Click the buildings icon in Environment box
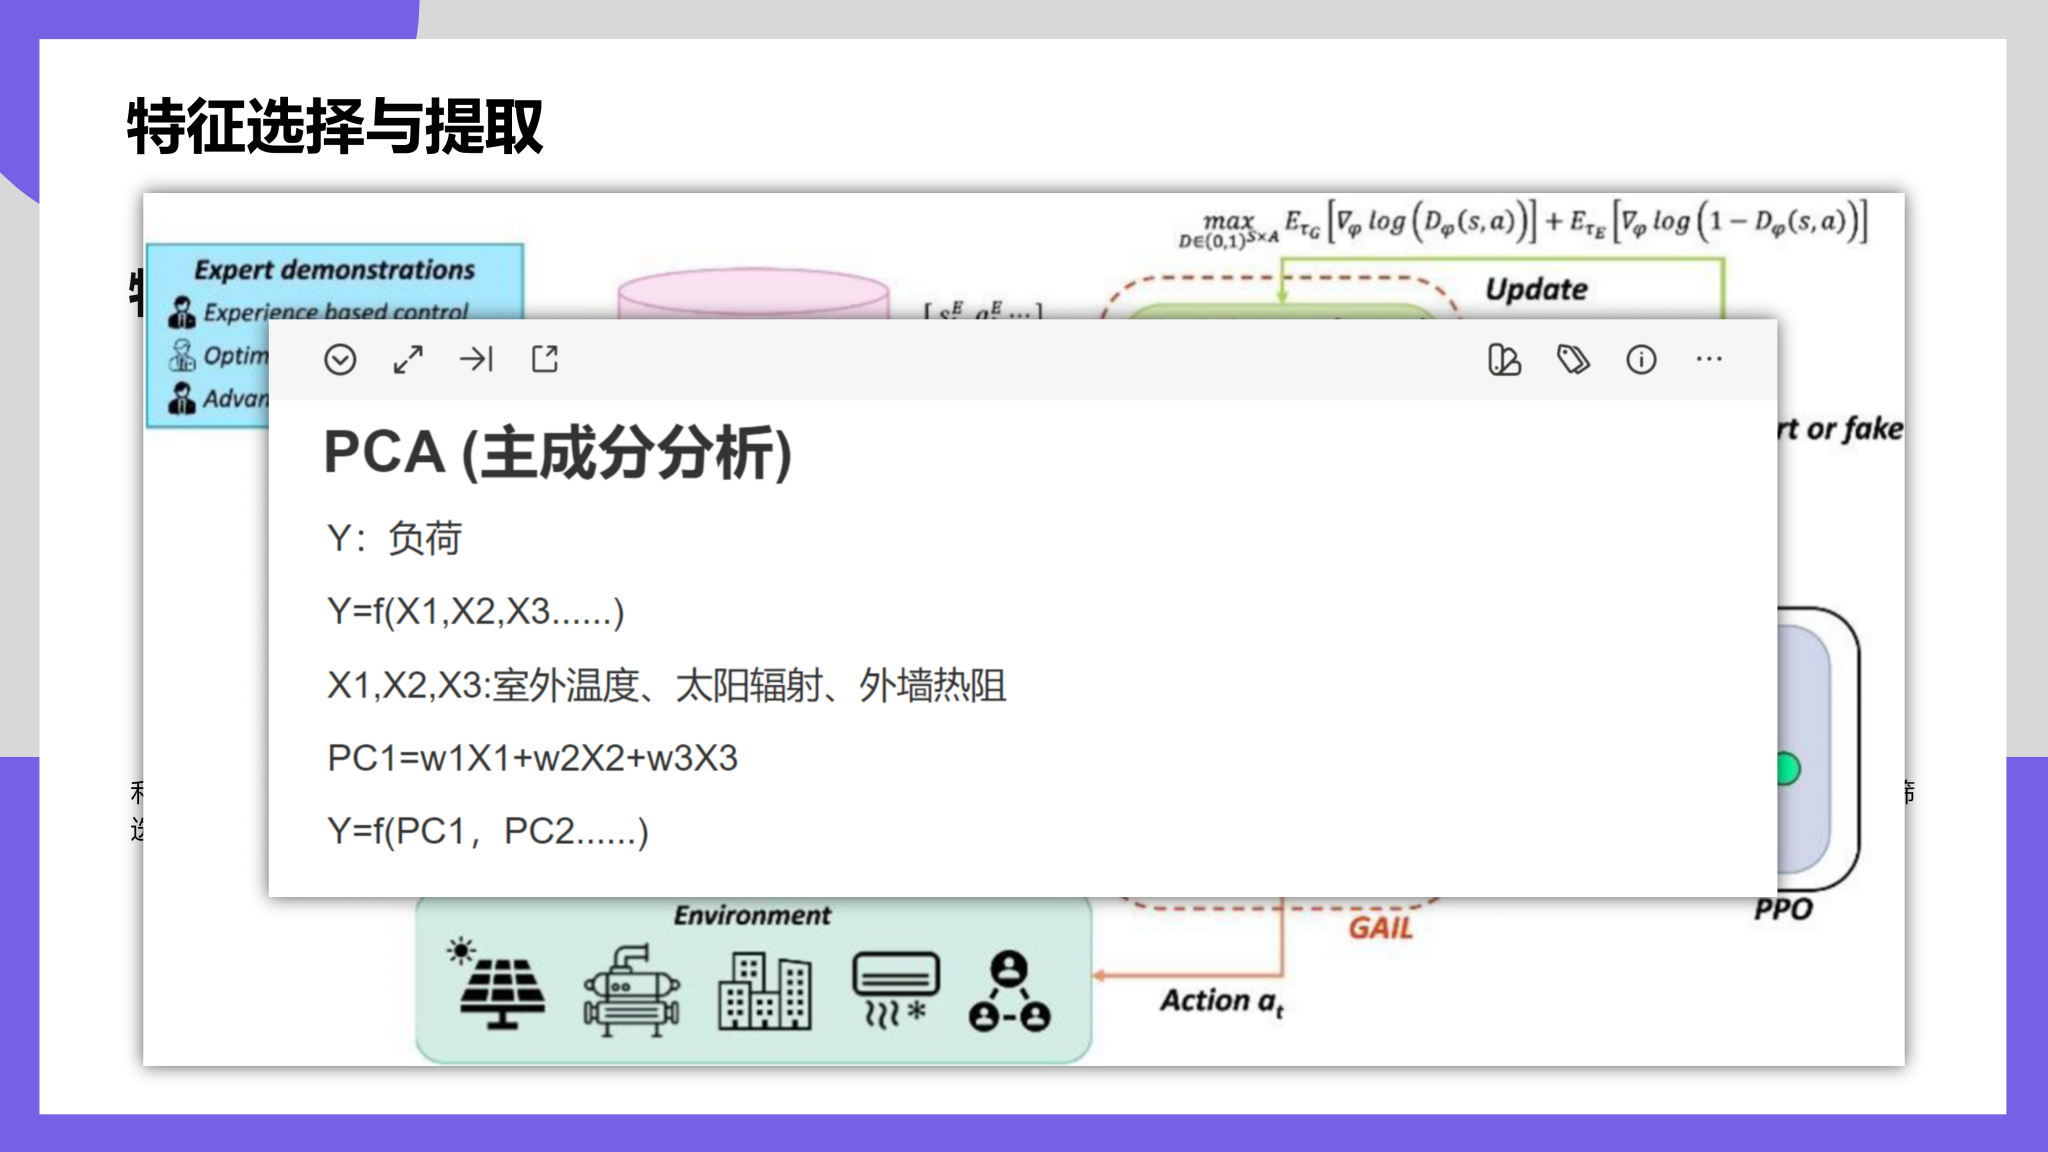Image resolution: width=2048 pixels, height=1152 pixels. [765, 991]
